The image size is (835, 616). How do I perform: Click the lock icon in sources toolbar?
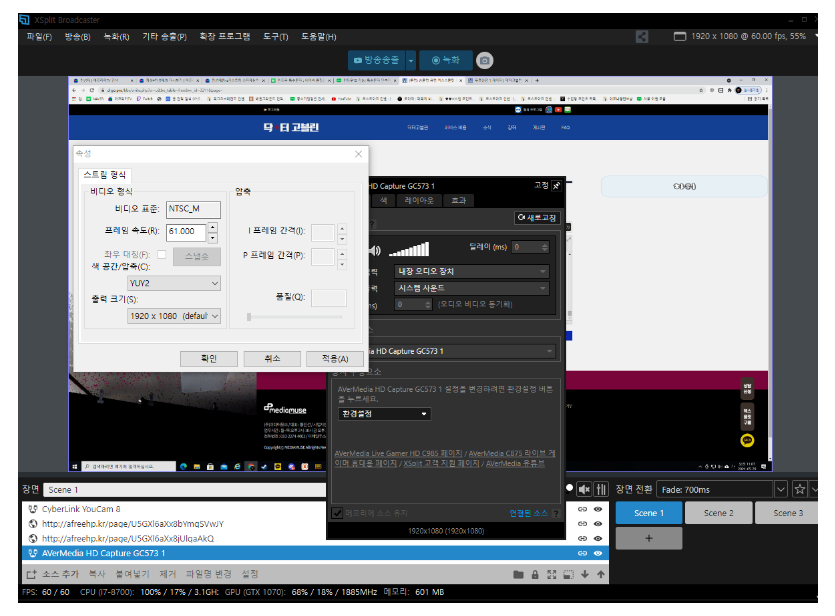click(x=535, y=574)
